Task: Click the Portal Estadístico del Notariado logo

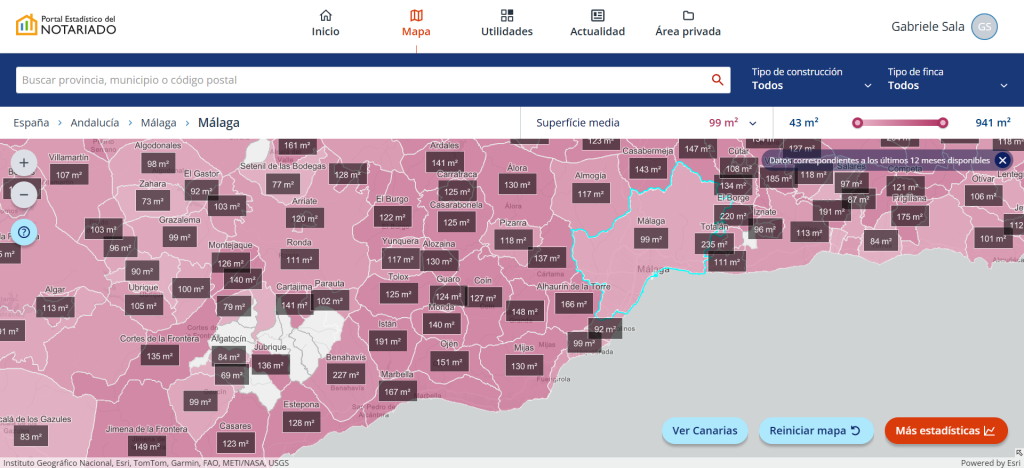Action: [x=66, y=25]
